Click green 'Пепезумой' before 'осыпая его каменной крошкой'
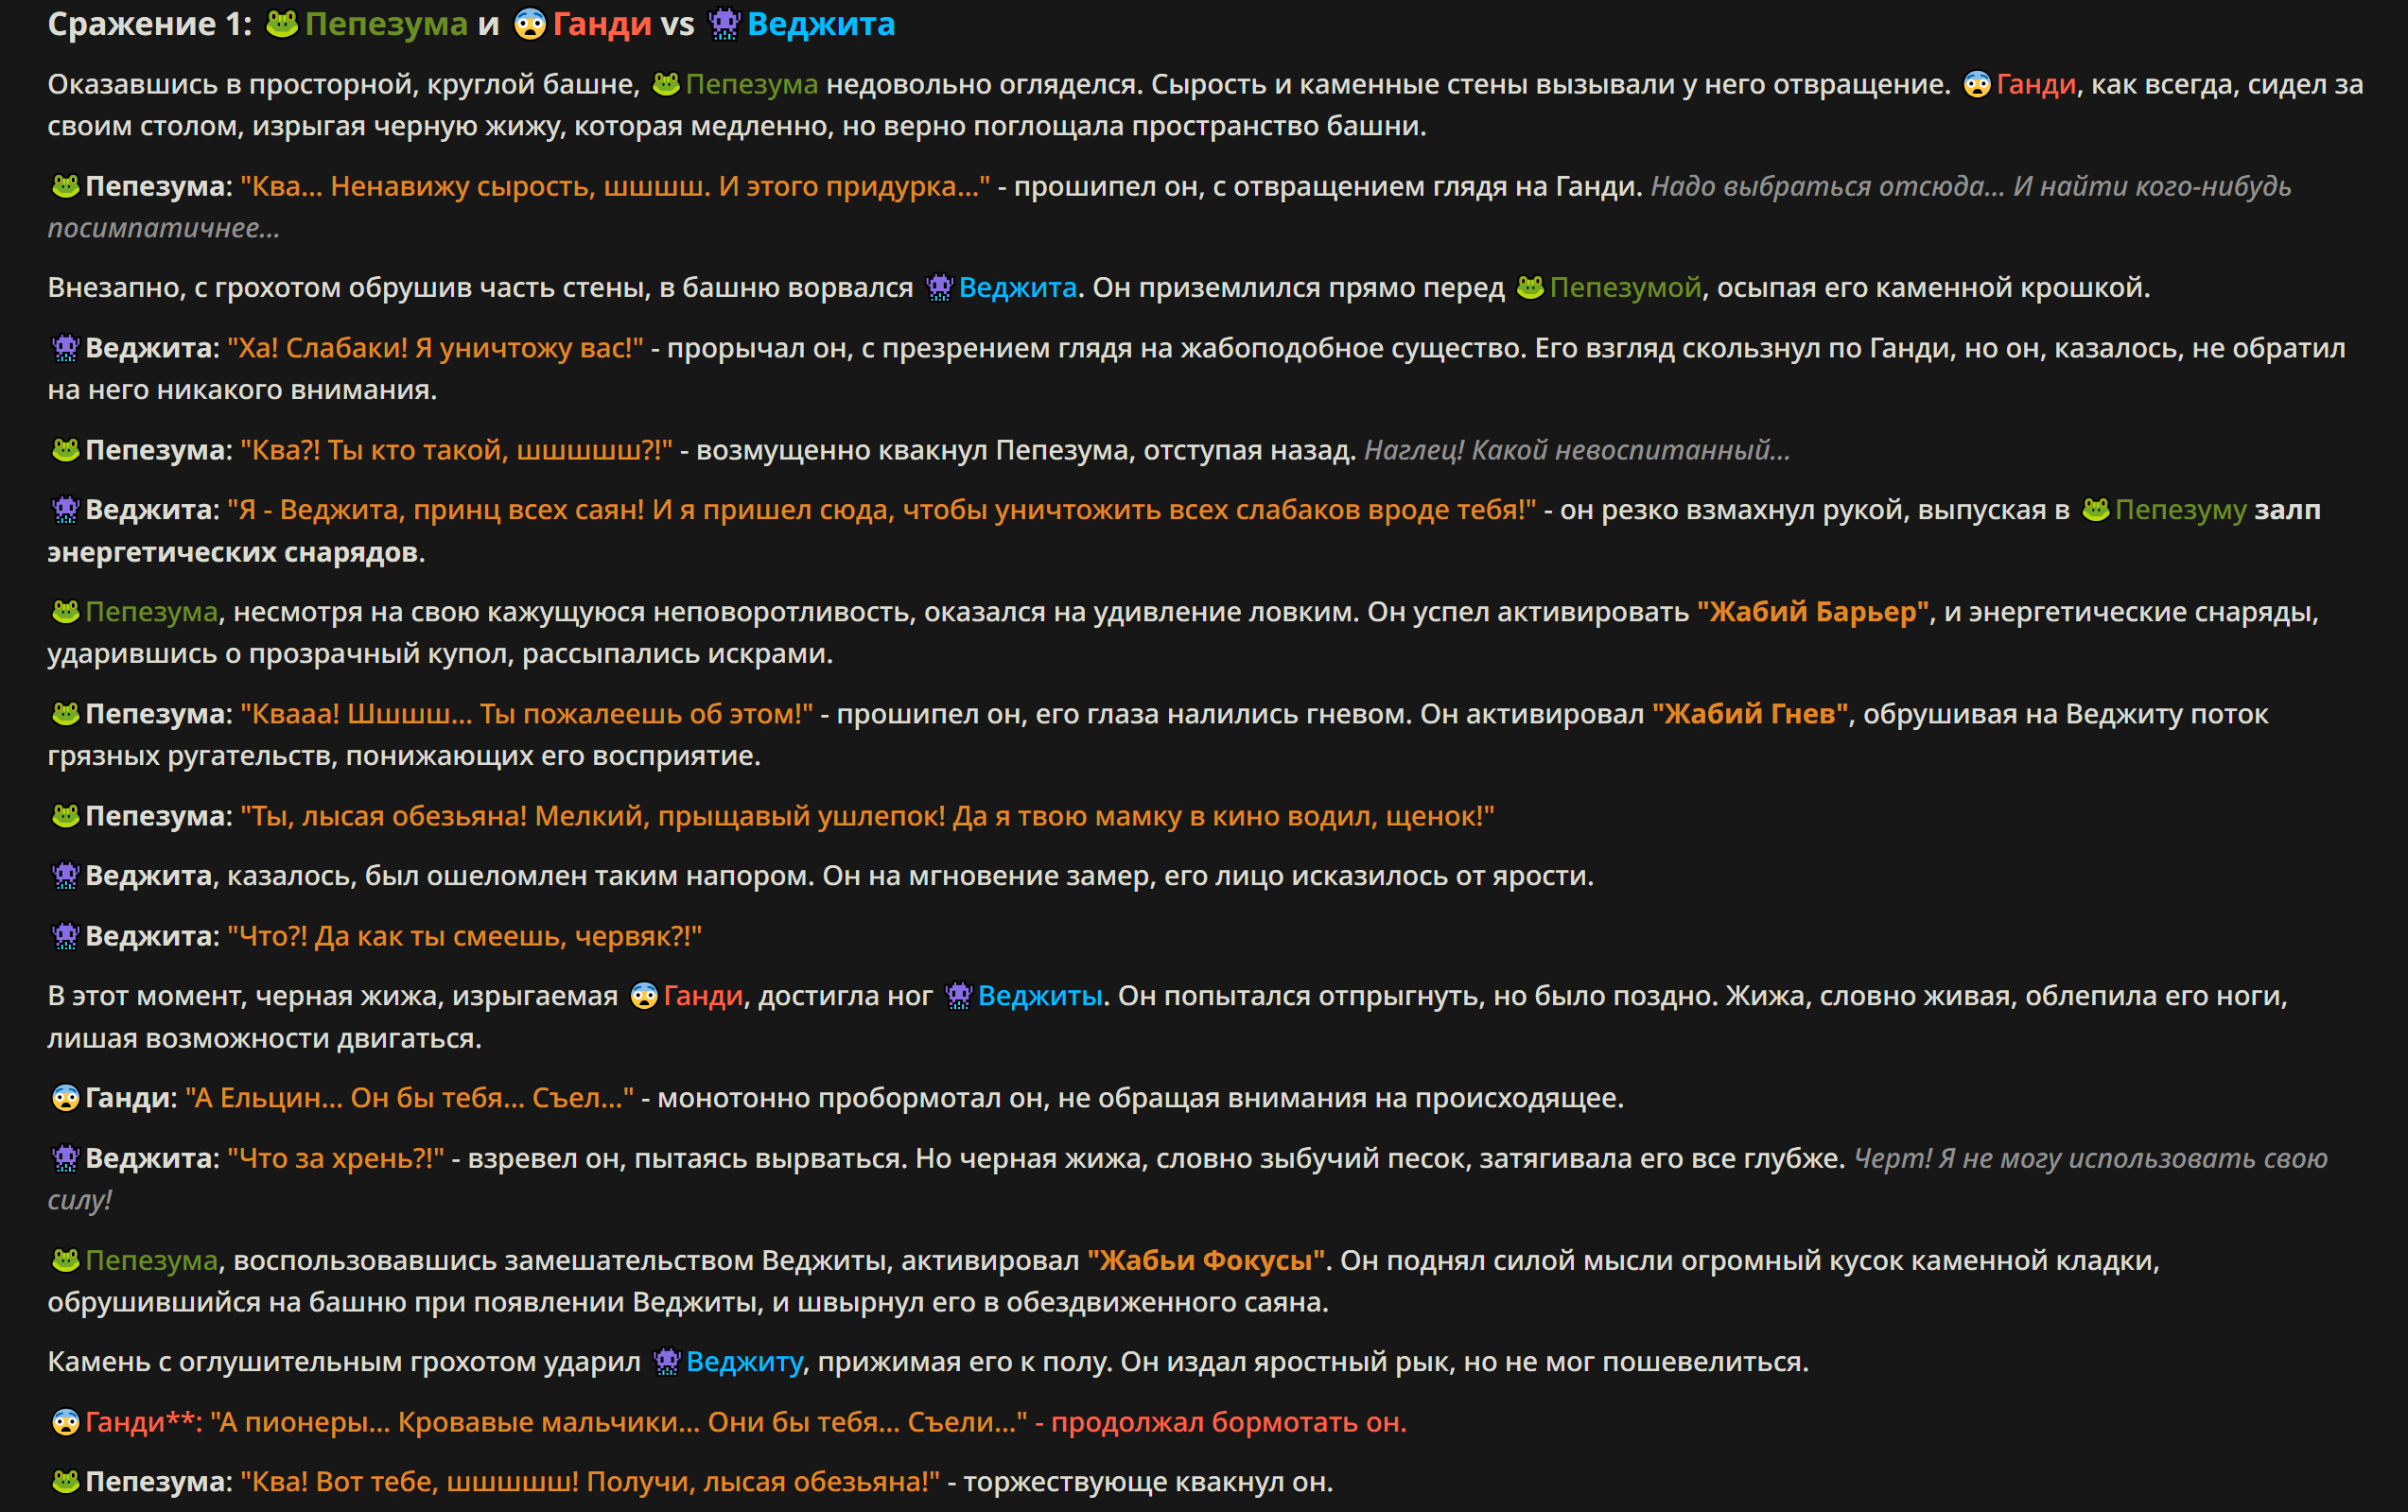The image size is (2408, 1512). tap(1625, 288)
